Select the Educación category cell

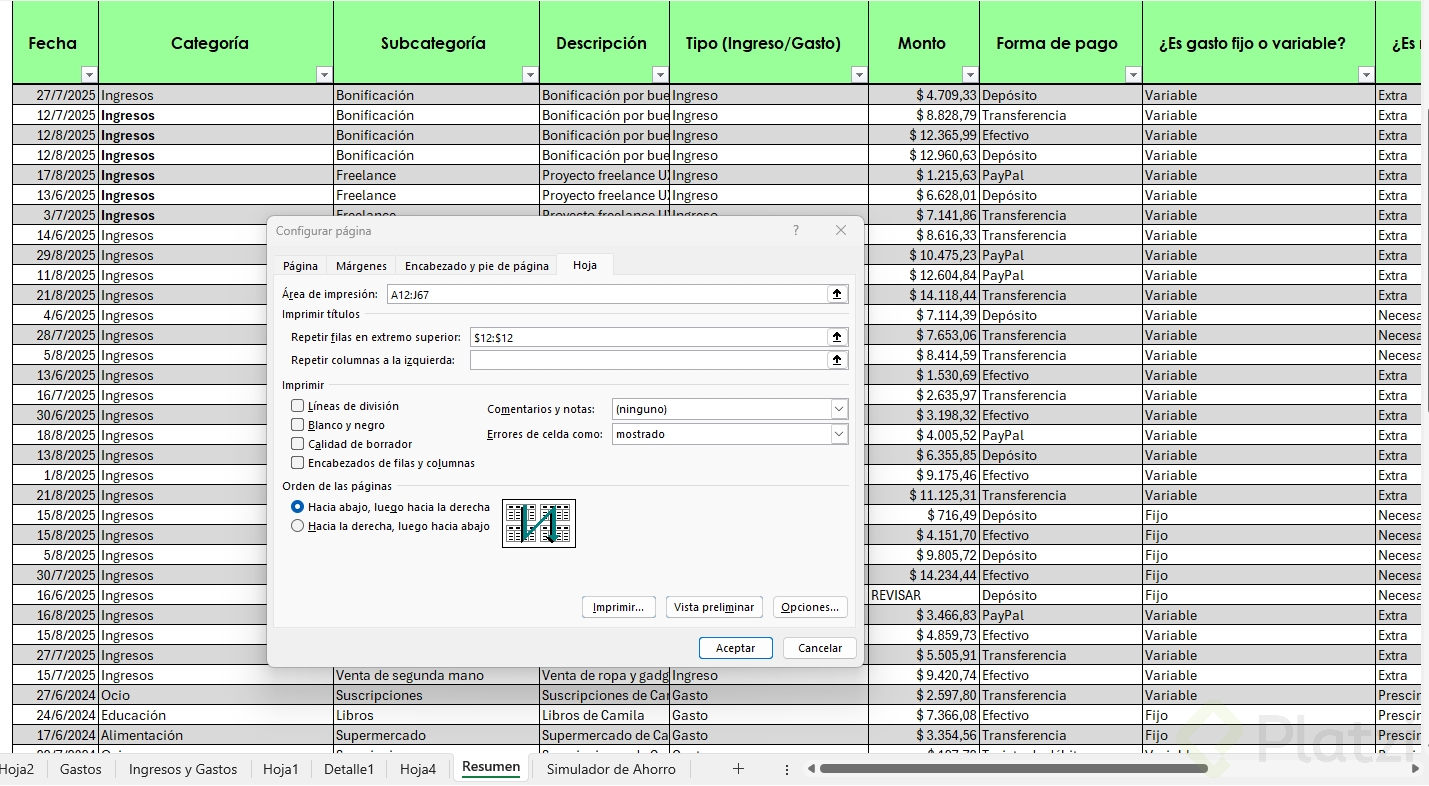216,715
